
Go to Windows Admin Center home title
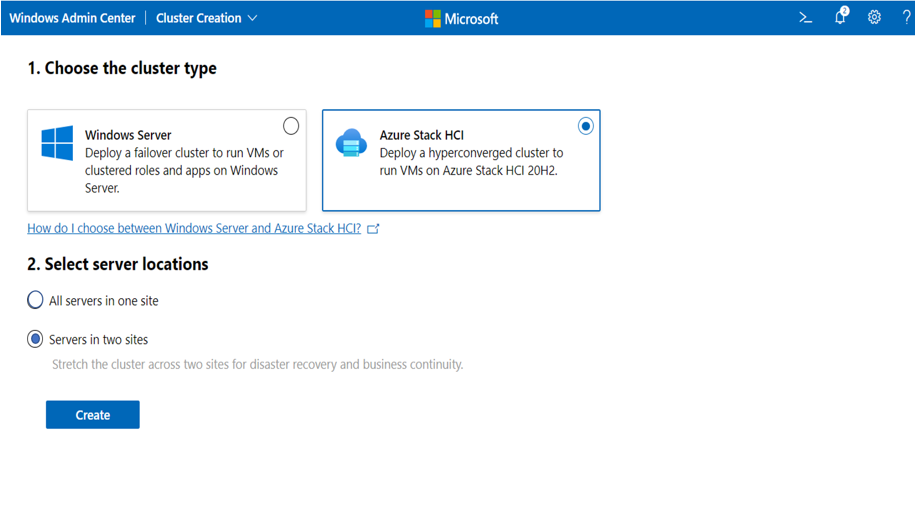tap(72, 18)
